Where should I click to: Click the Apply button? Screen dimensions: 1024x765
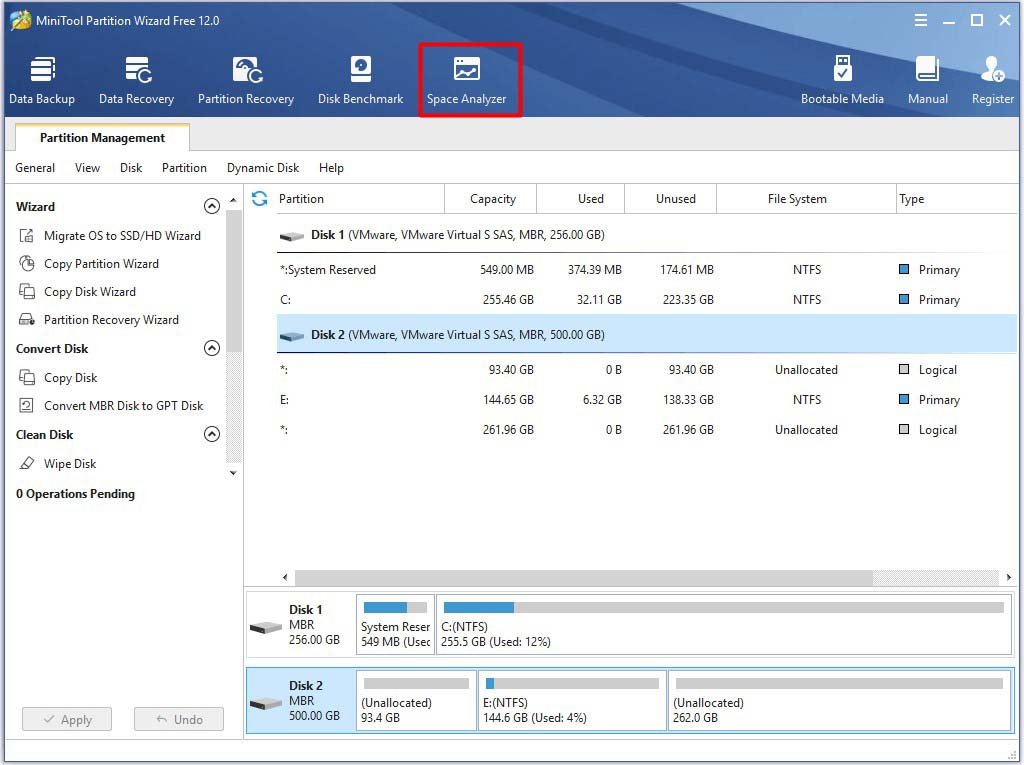pyautogui.click(x=67, y=719)
